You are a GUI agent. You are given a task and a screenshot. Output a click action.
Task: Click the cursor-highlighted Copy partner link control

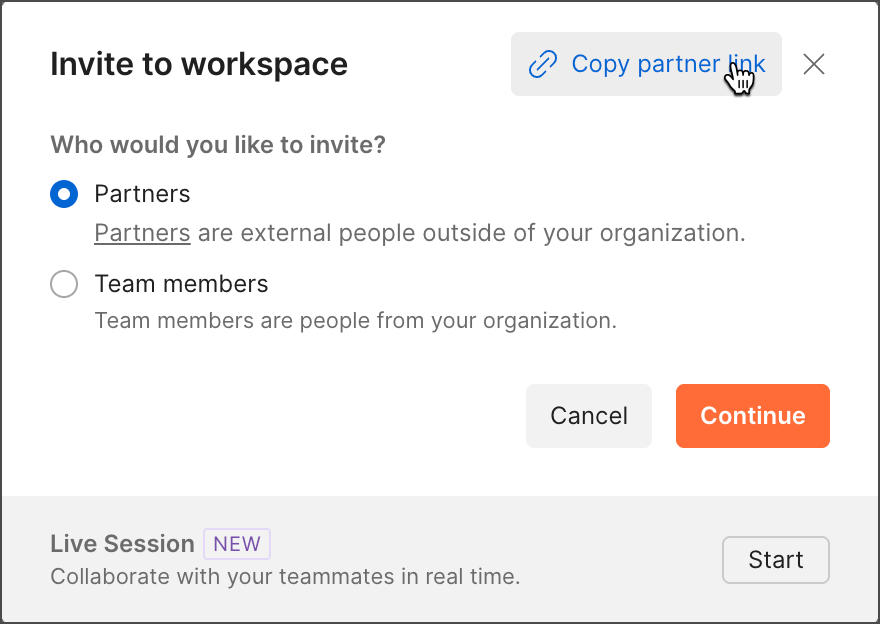click(x=646, y=64)
